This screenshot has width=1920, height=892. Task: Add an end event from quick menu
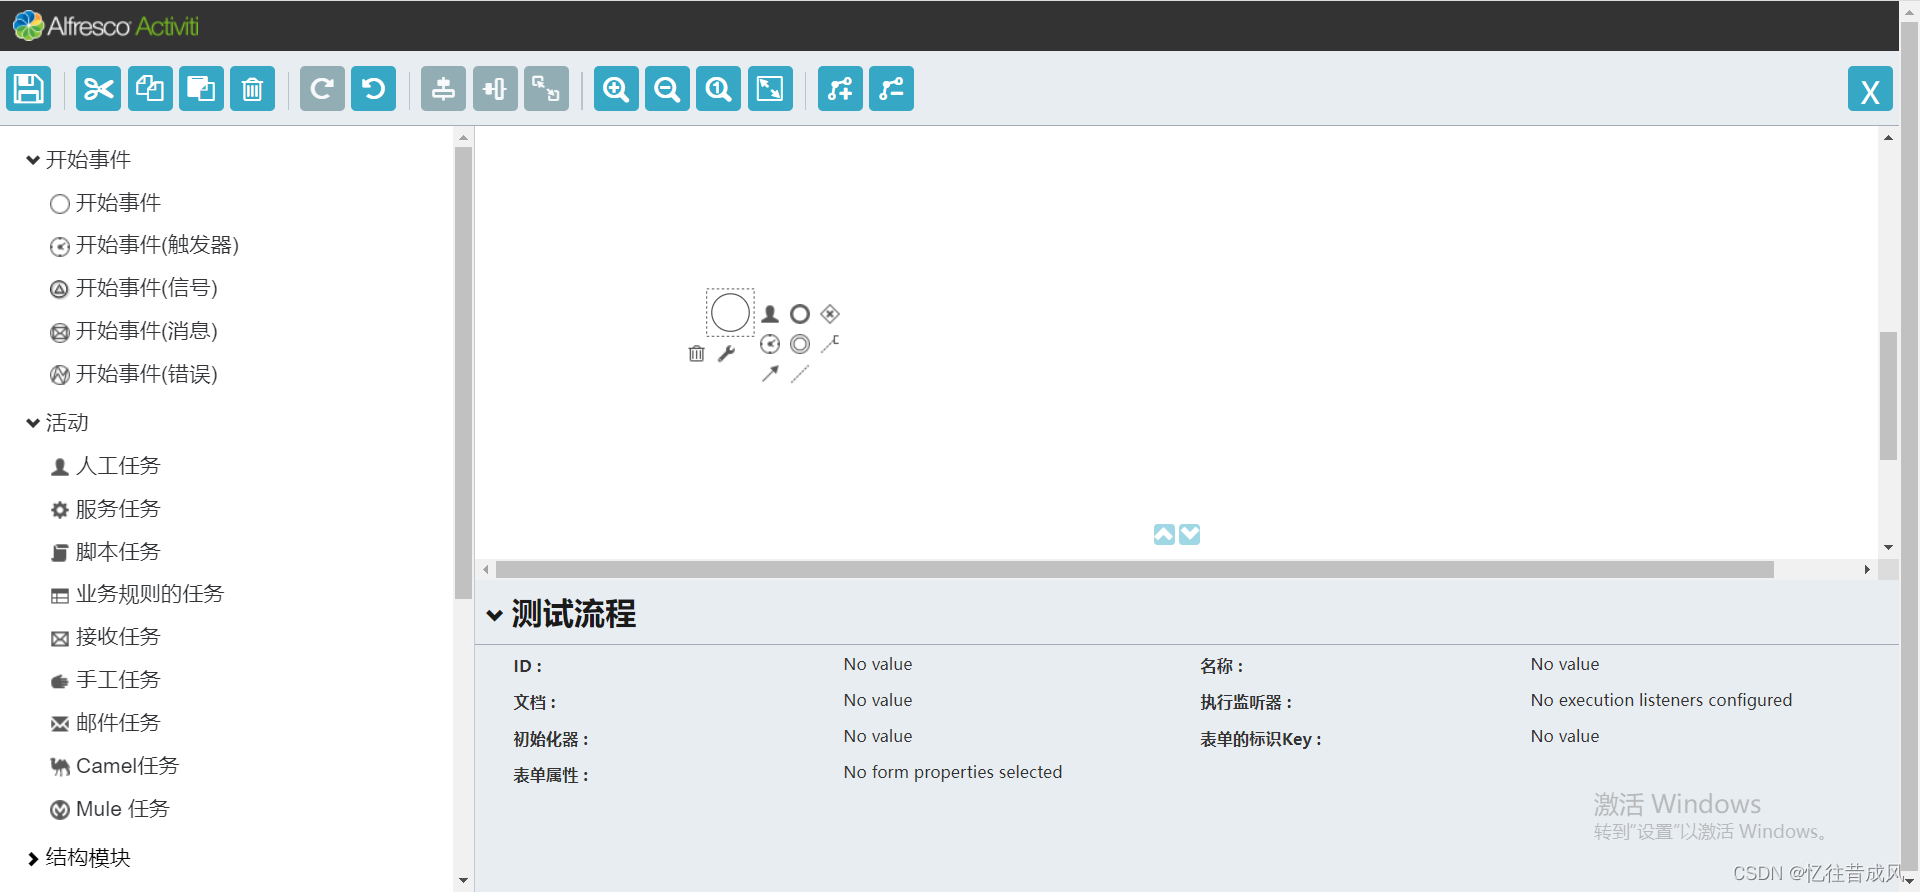click(800, 314)
